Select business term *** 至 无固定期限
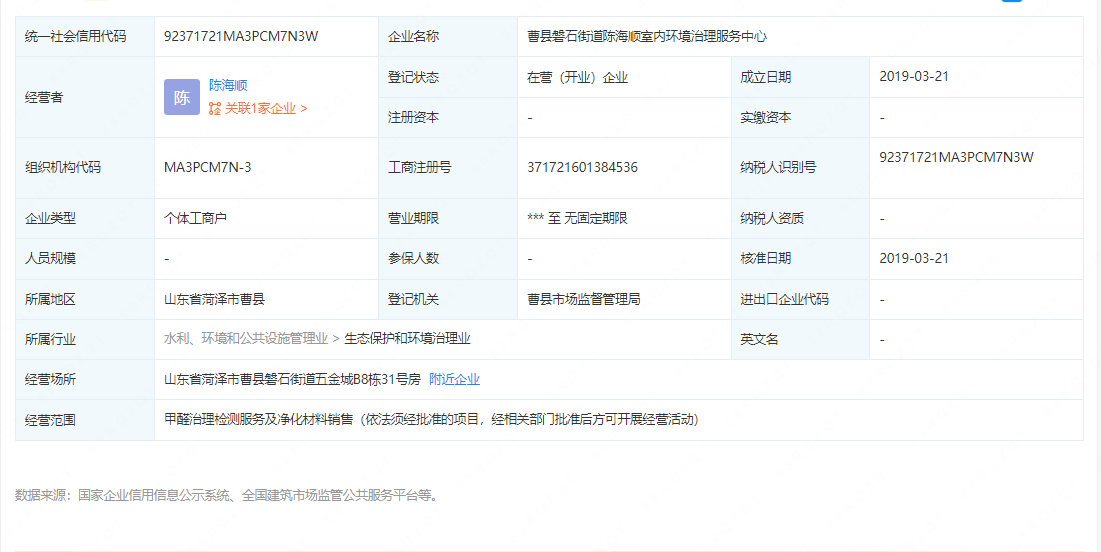 click(x=577, y=218)
